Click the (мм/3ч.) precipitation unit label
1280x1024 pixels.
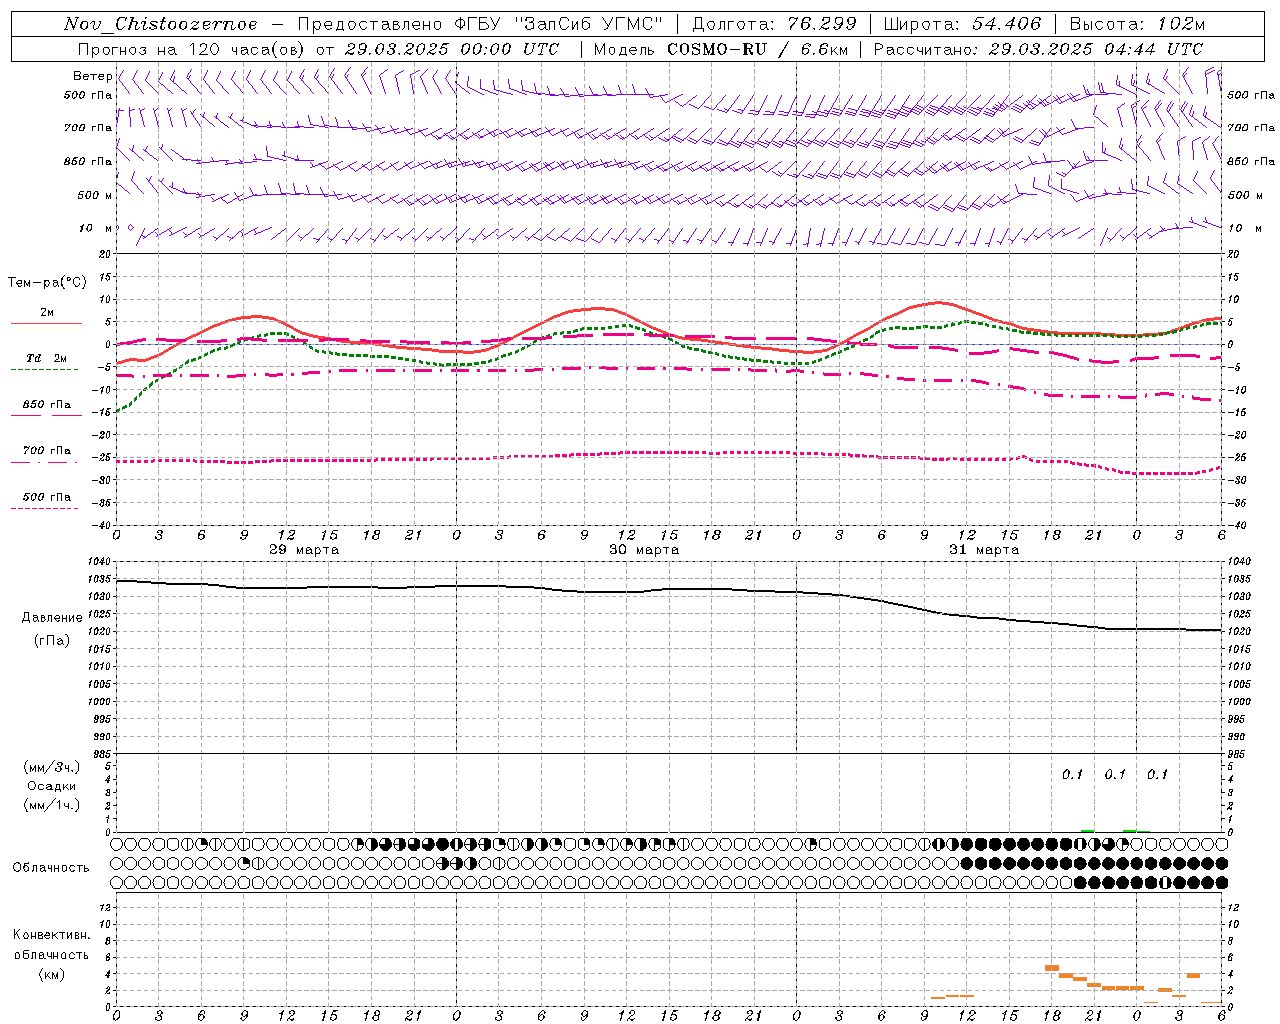point(51,767)
